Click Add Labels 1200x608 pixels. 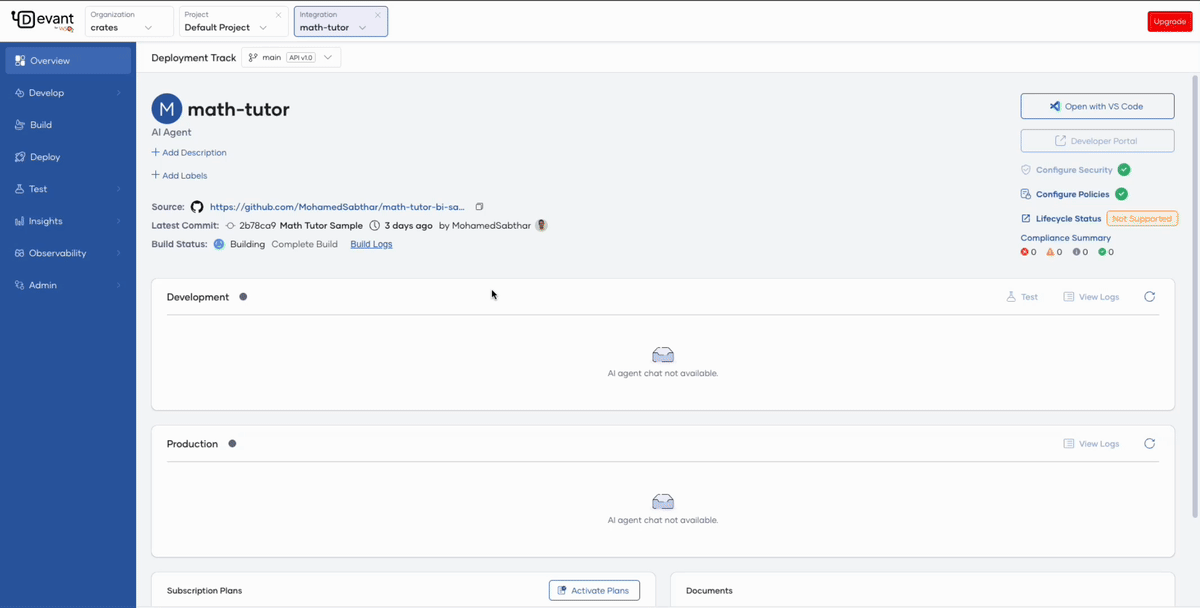(180, 176)
